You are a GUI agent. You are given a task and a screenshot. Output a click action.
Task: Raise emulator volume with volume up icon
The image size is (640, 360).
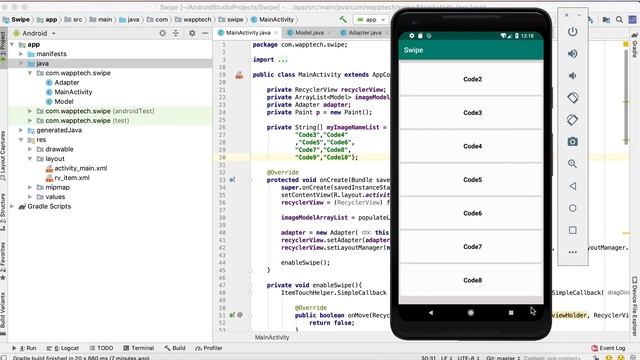pos(572,54)
